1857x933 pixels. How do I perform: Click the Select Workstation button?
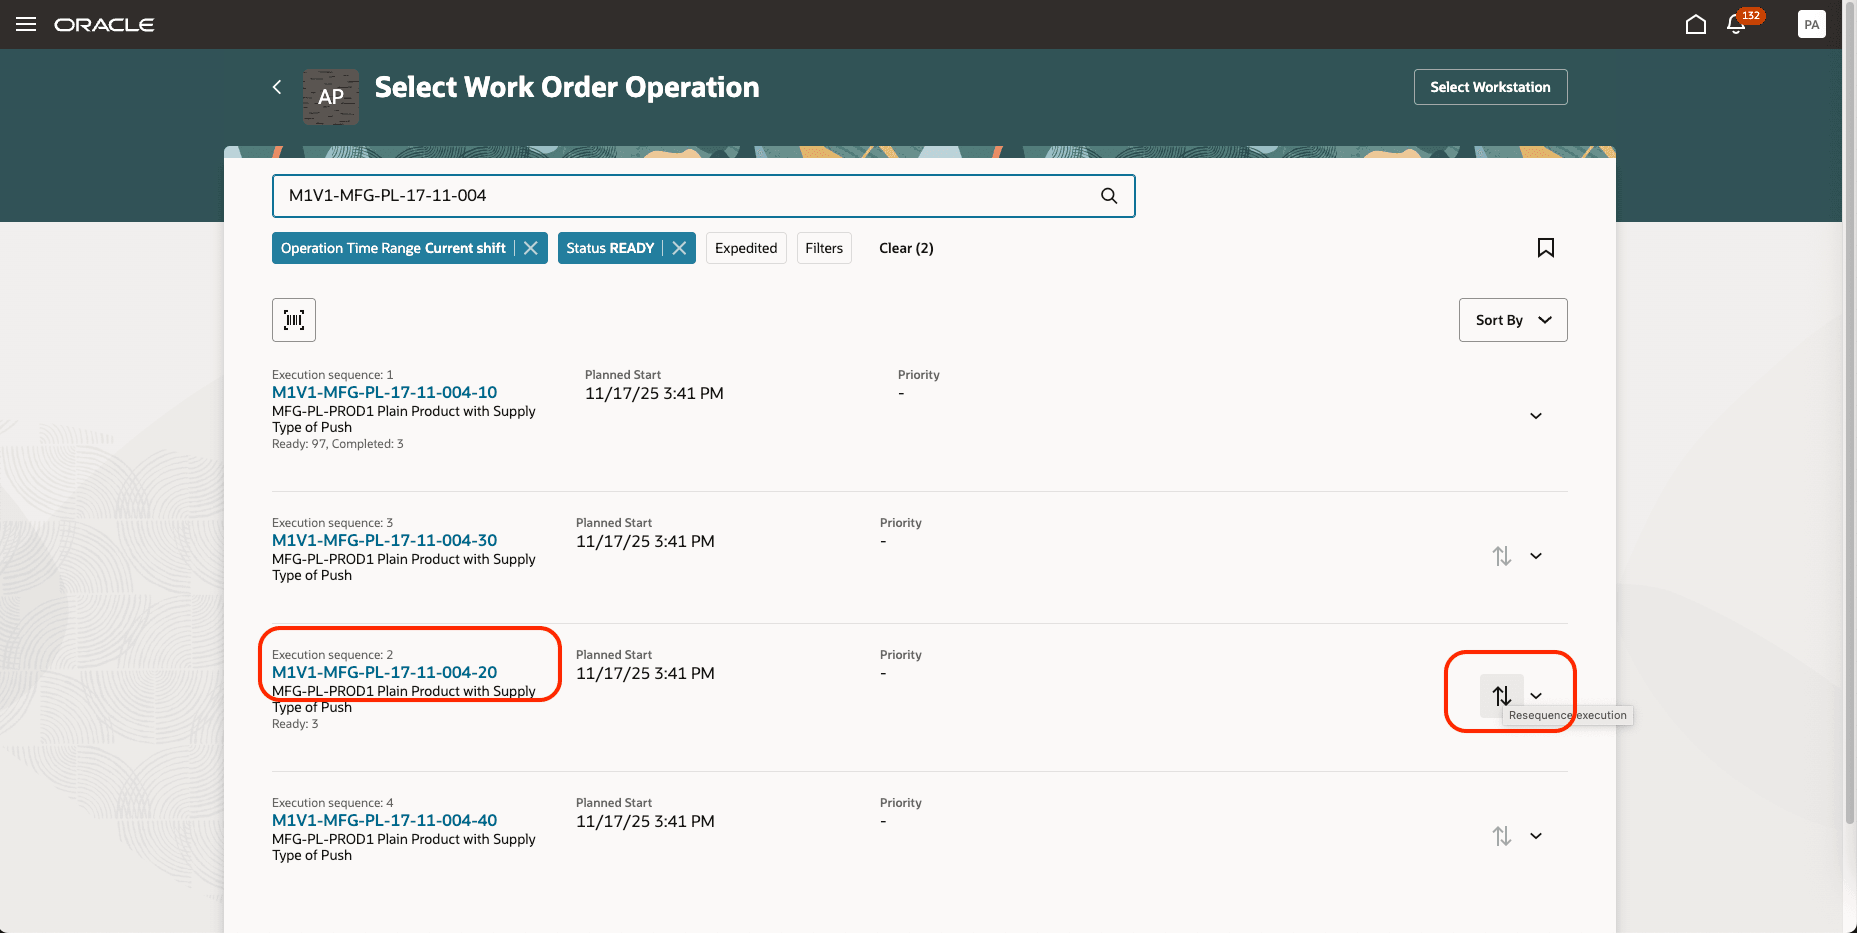pyautogui.click(x=1489, y=87)
